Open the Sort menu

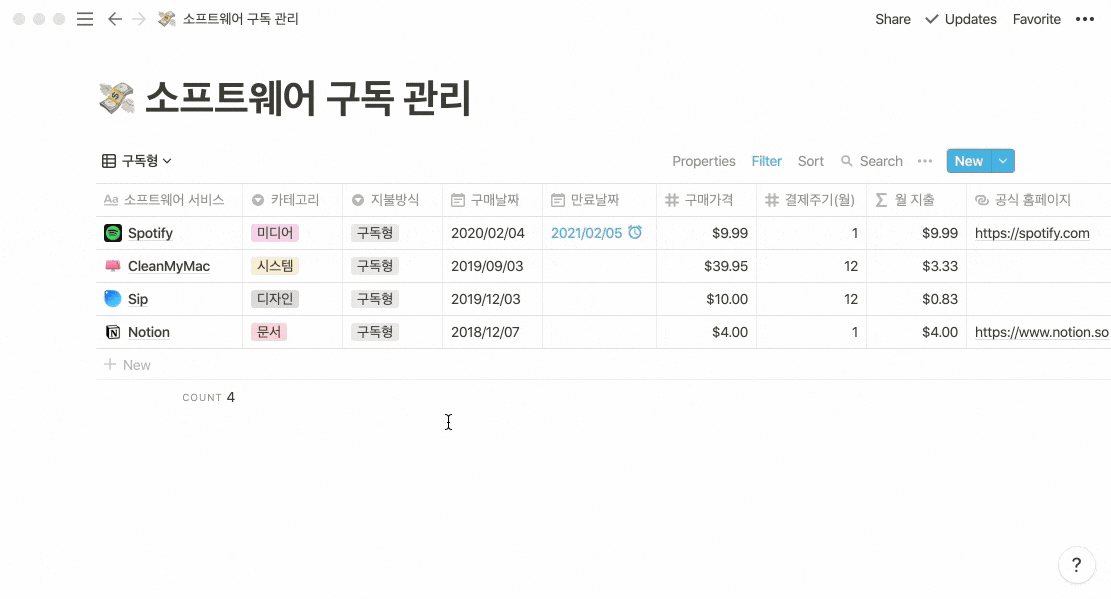coord(811,161)
